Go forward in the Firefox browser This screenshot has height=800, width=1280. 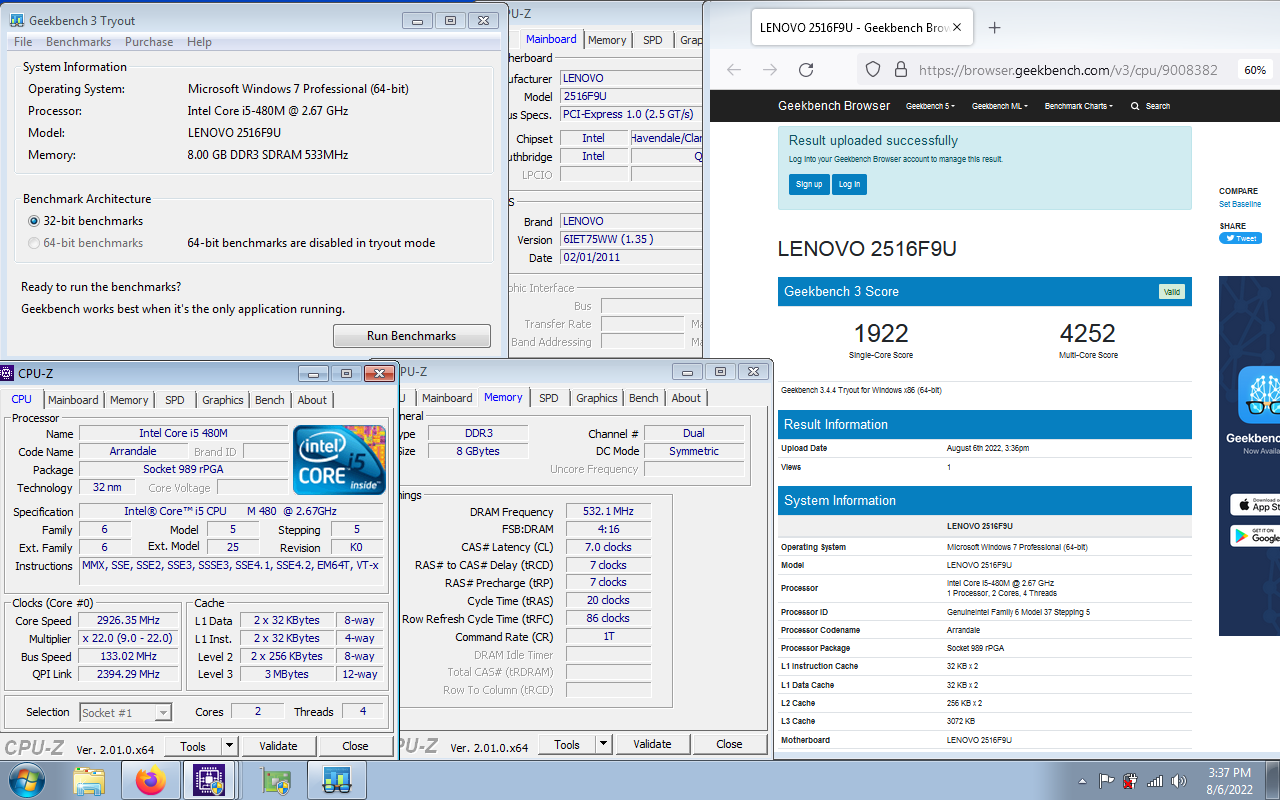770,70
